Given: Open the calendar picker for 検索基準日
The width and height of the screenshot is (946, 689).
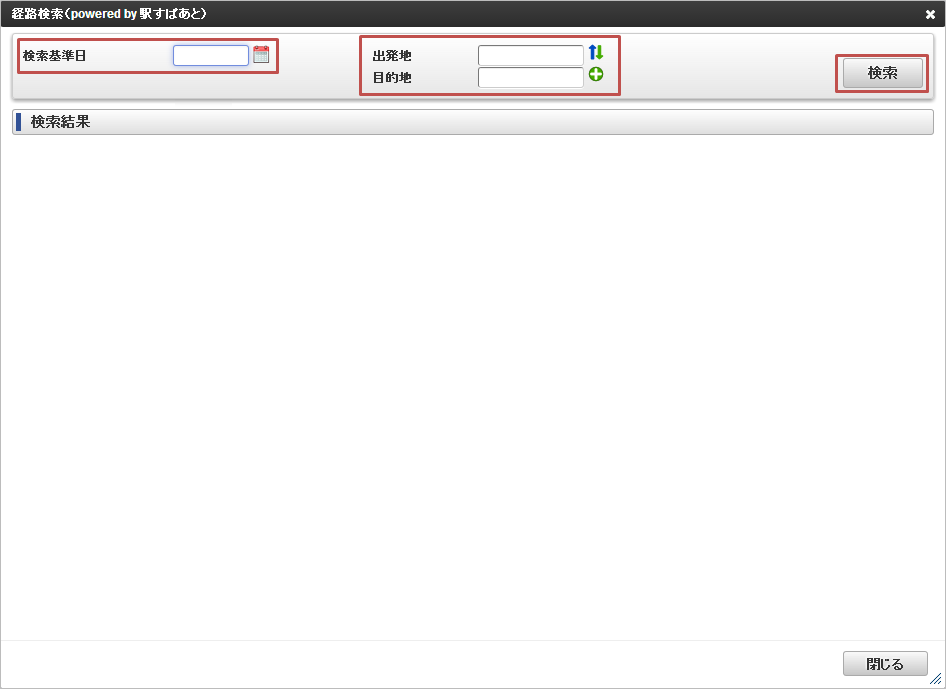Looking at the screenshot, I should click(x=261, y=55).
